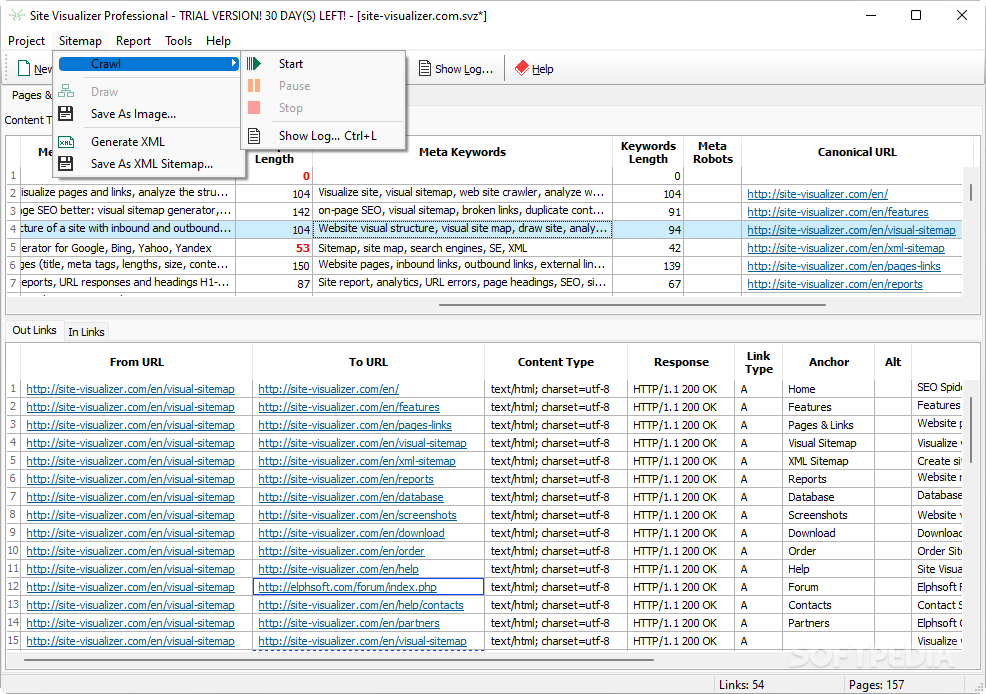Open To URL link site-visualizer.com/en/database
Viewport: 986px width, 694px height.
pos(351,497)
